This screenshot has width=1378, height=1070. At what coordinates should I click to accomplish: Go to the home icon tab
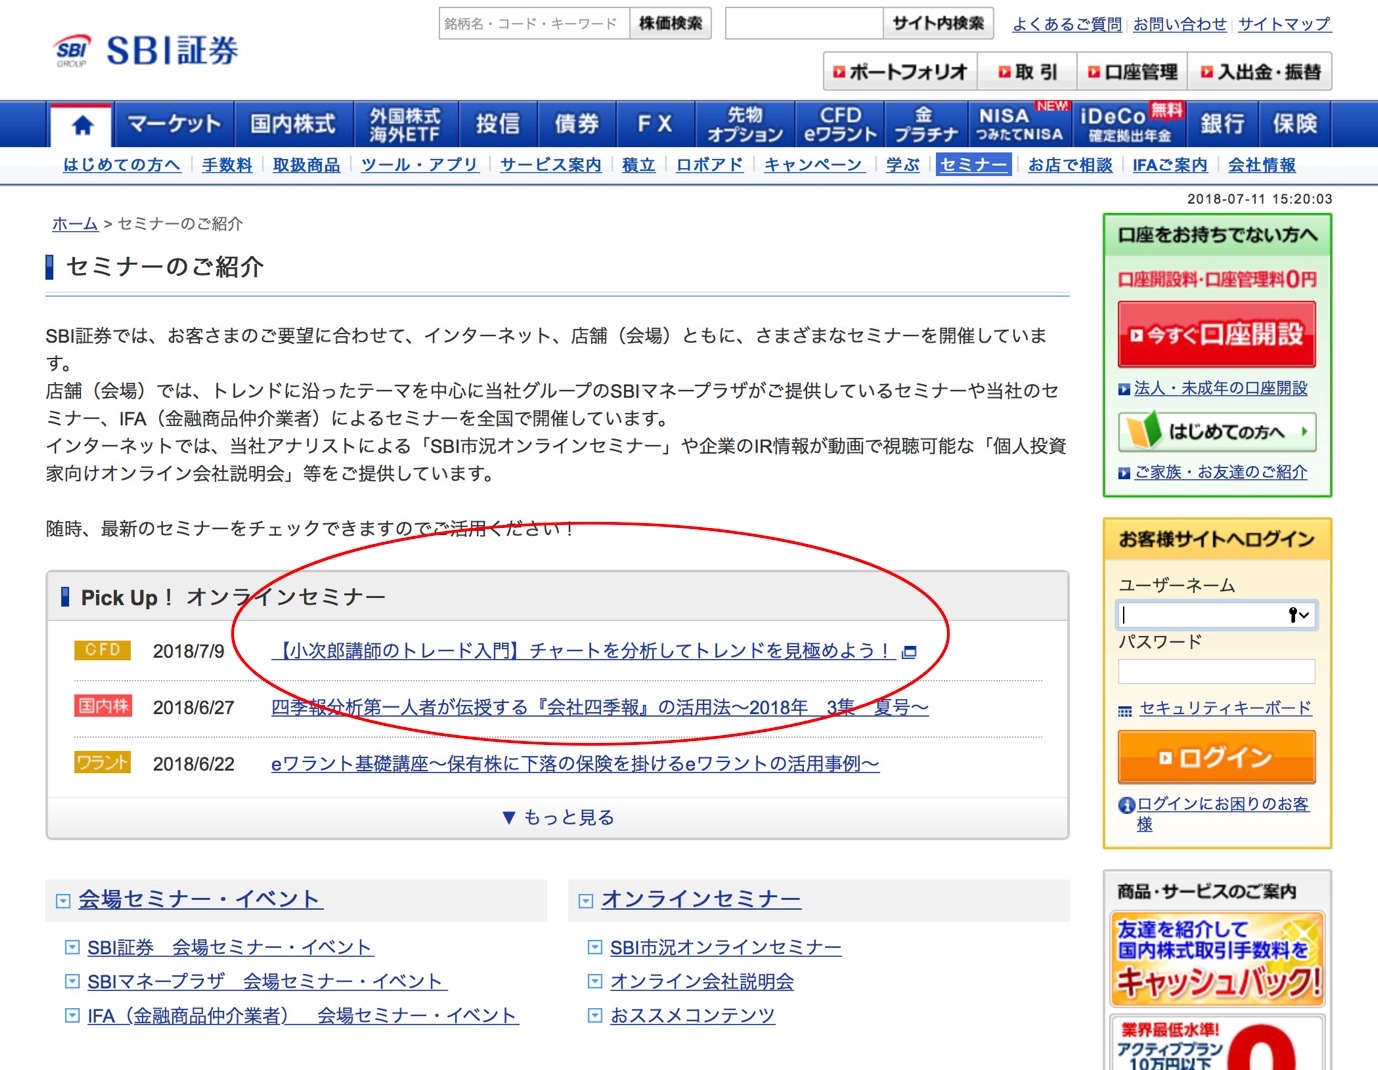(82, 125)
